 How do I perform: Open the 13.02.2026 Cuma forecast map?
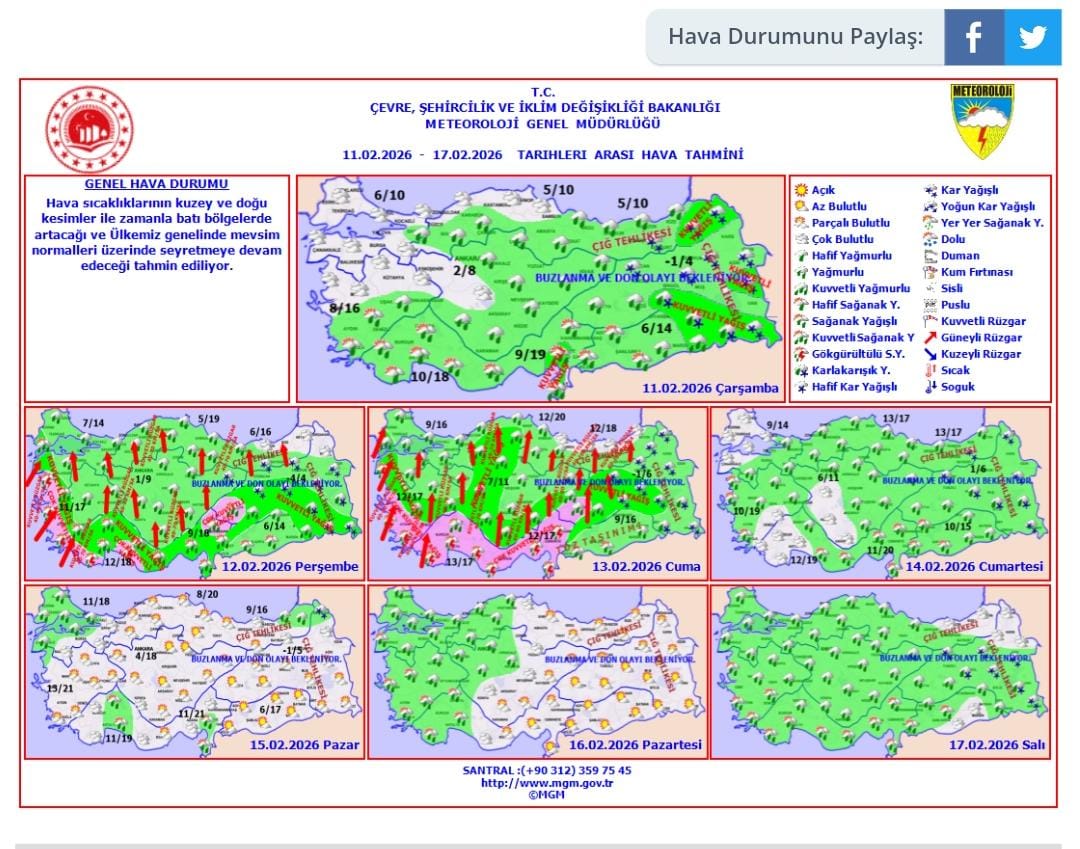coord(536,493)
